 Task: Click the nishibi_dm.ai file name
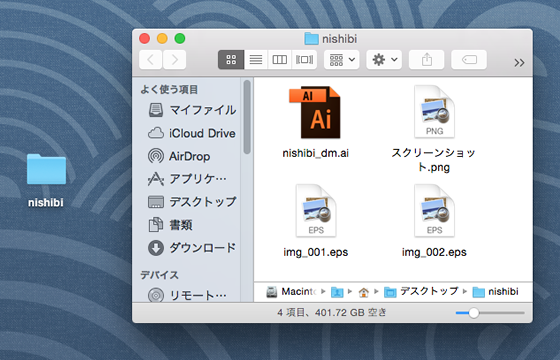(315, 153)
